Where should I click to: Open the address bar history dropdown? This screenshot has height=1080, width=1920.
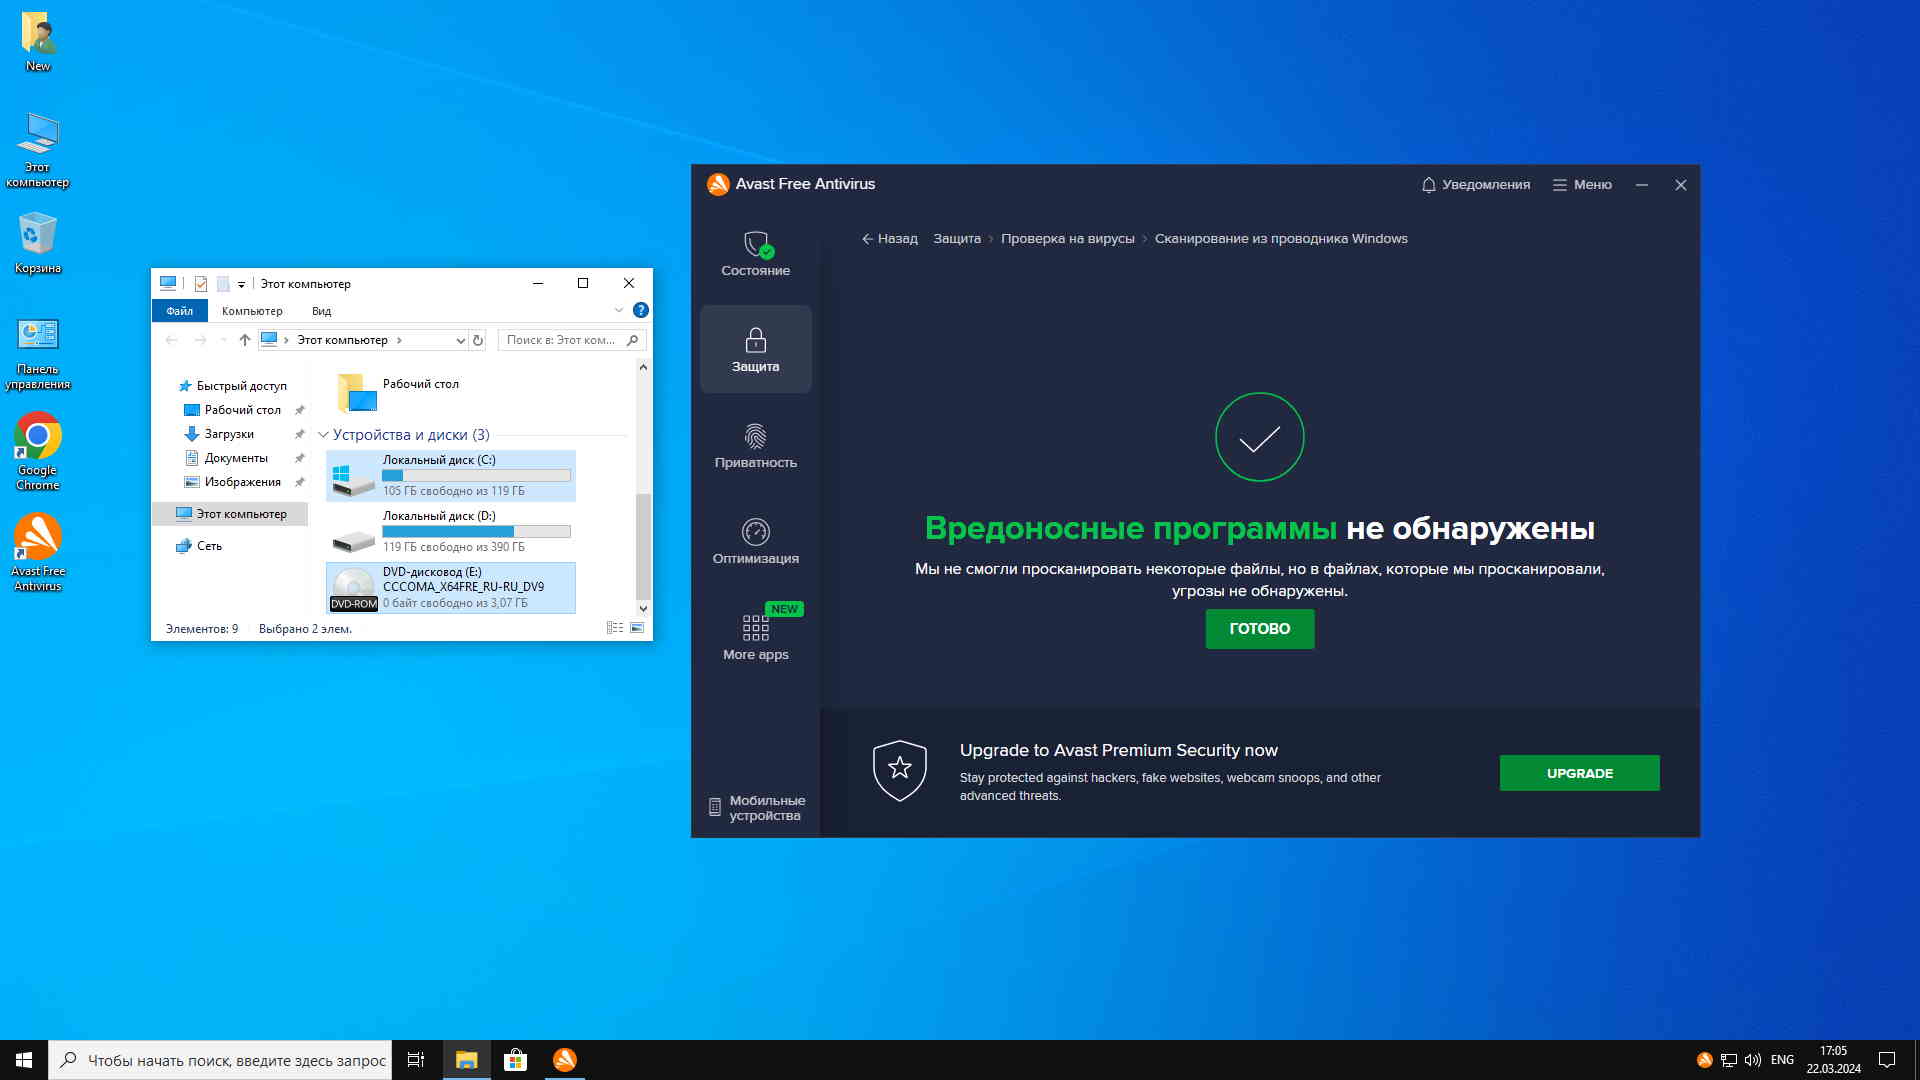click(460, 340)
